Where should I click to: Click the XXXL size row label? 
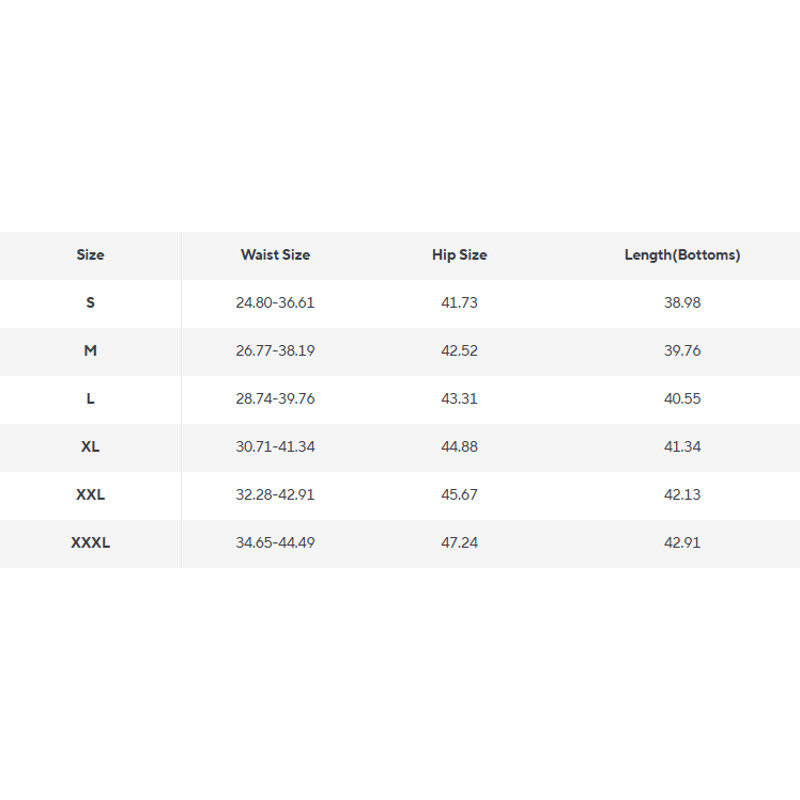coord(90,542)
